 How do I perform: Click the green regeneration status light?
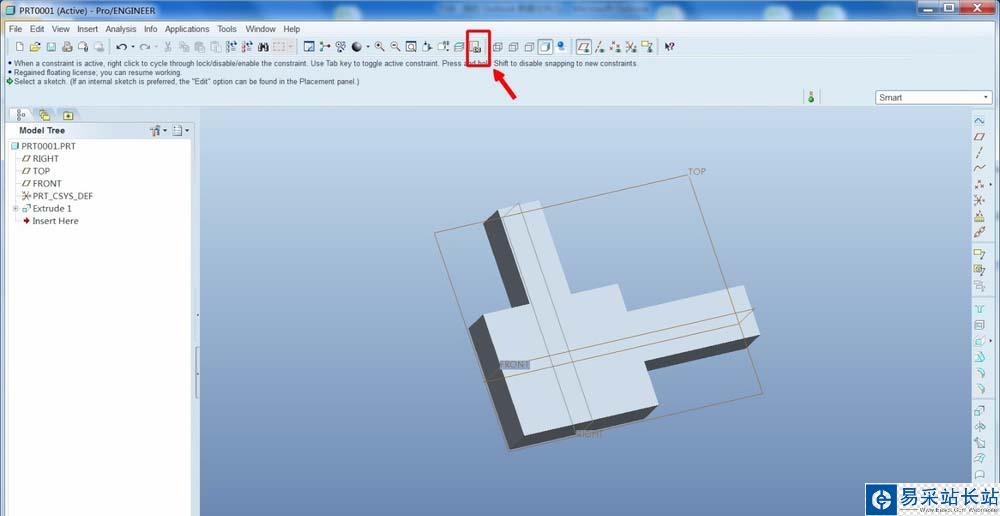click(811, 98)
